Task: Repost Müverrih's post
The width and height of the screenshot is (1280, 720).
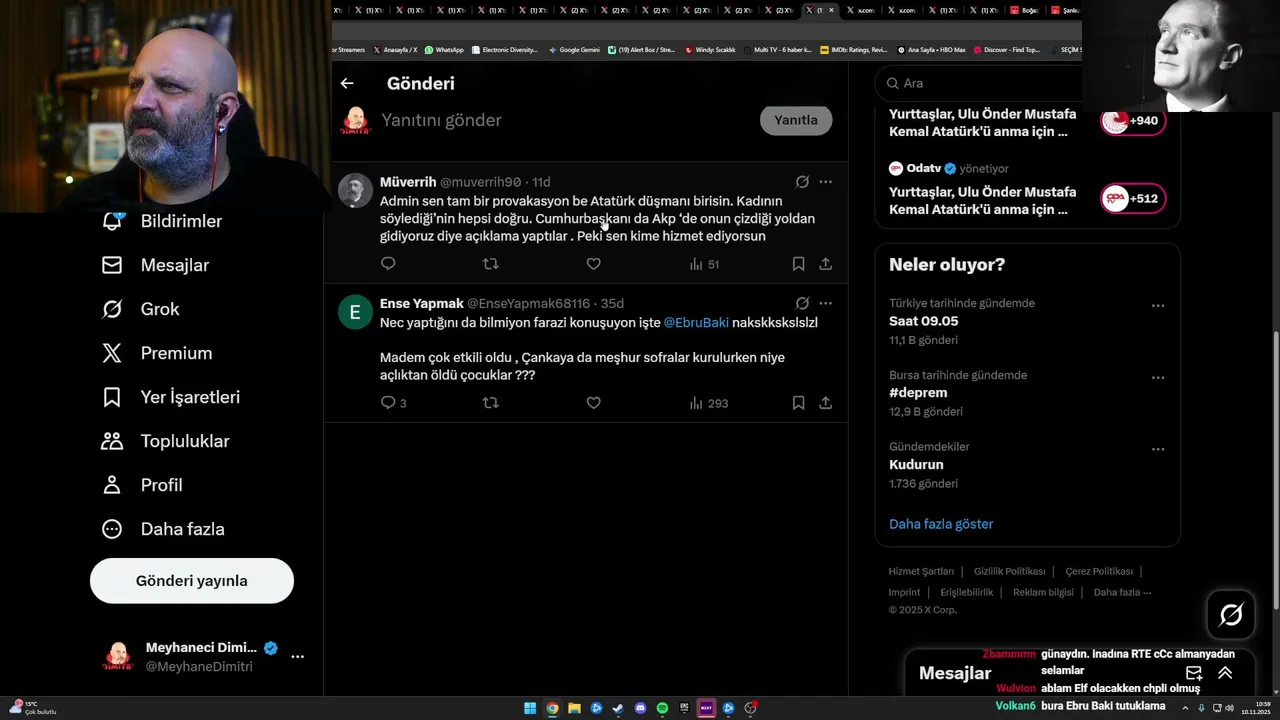Action: pos(491,264)
